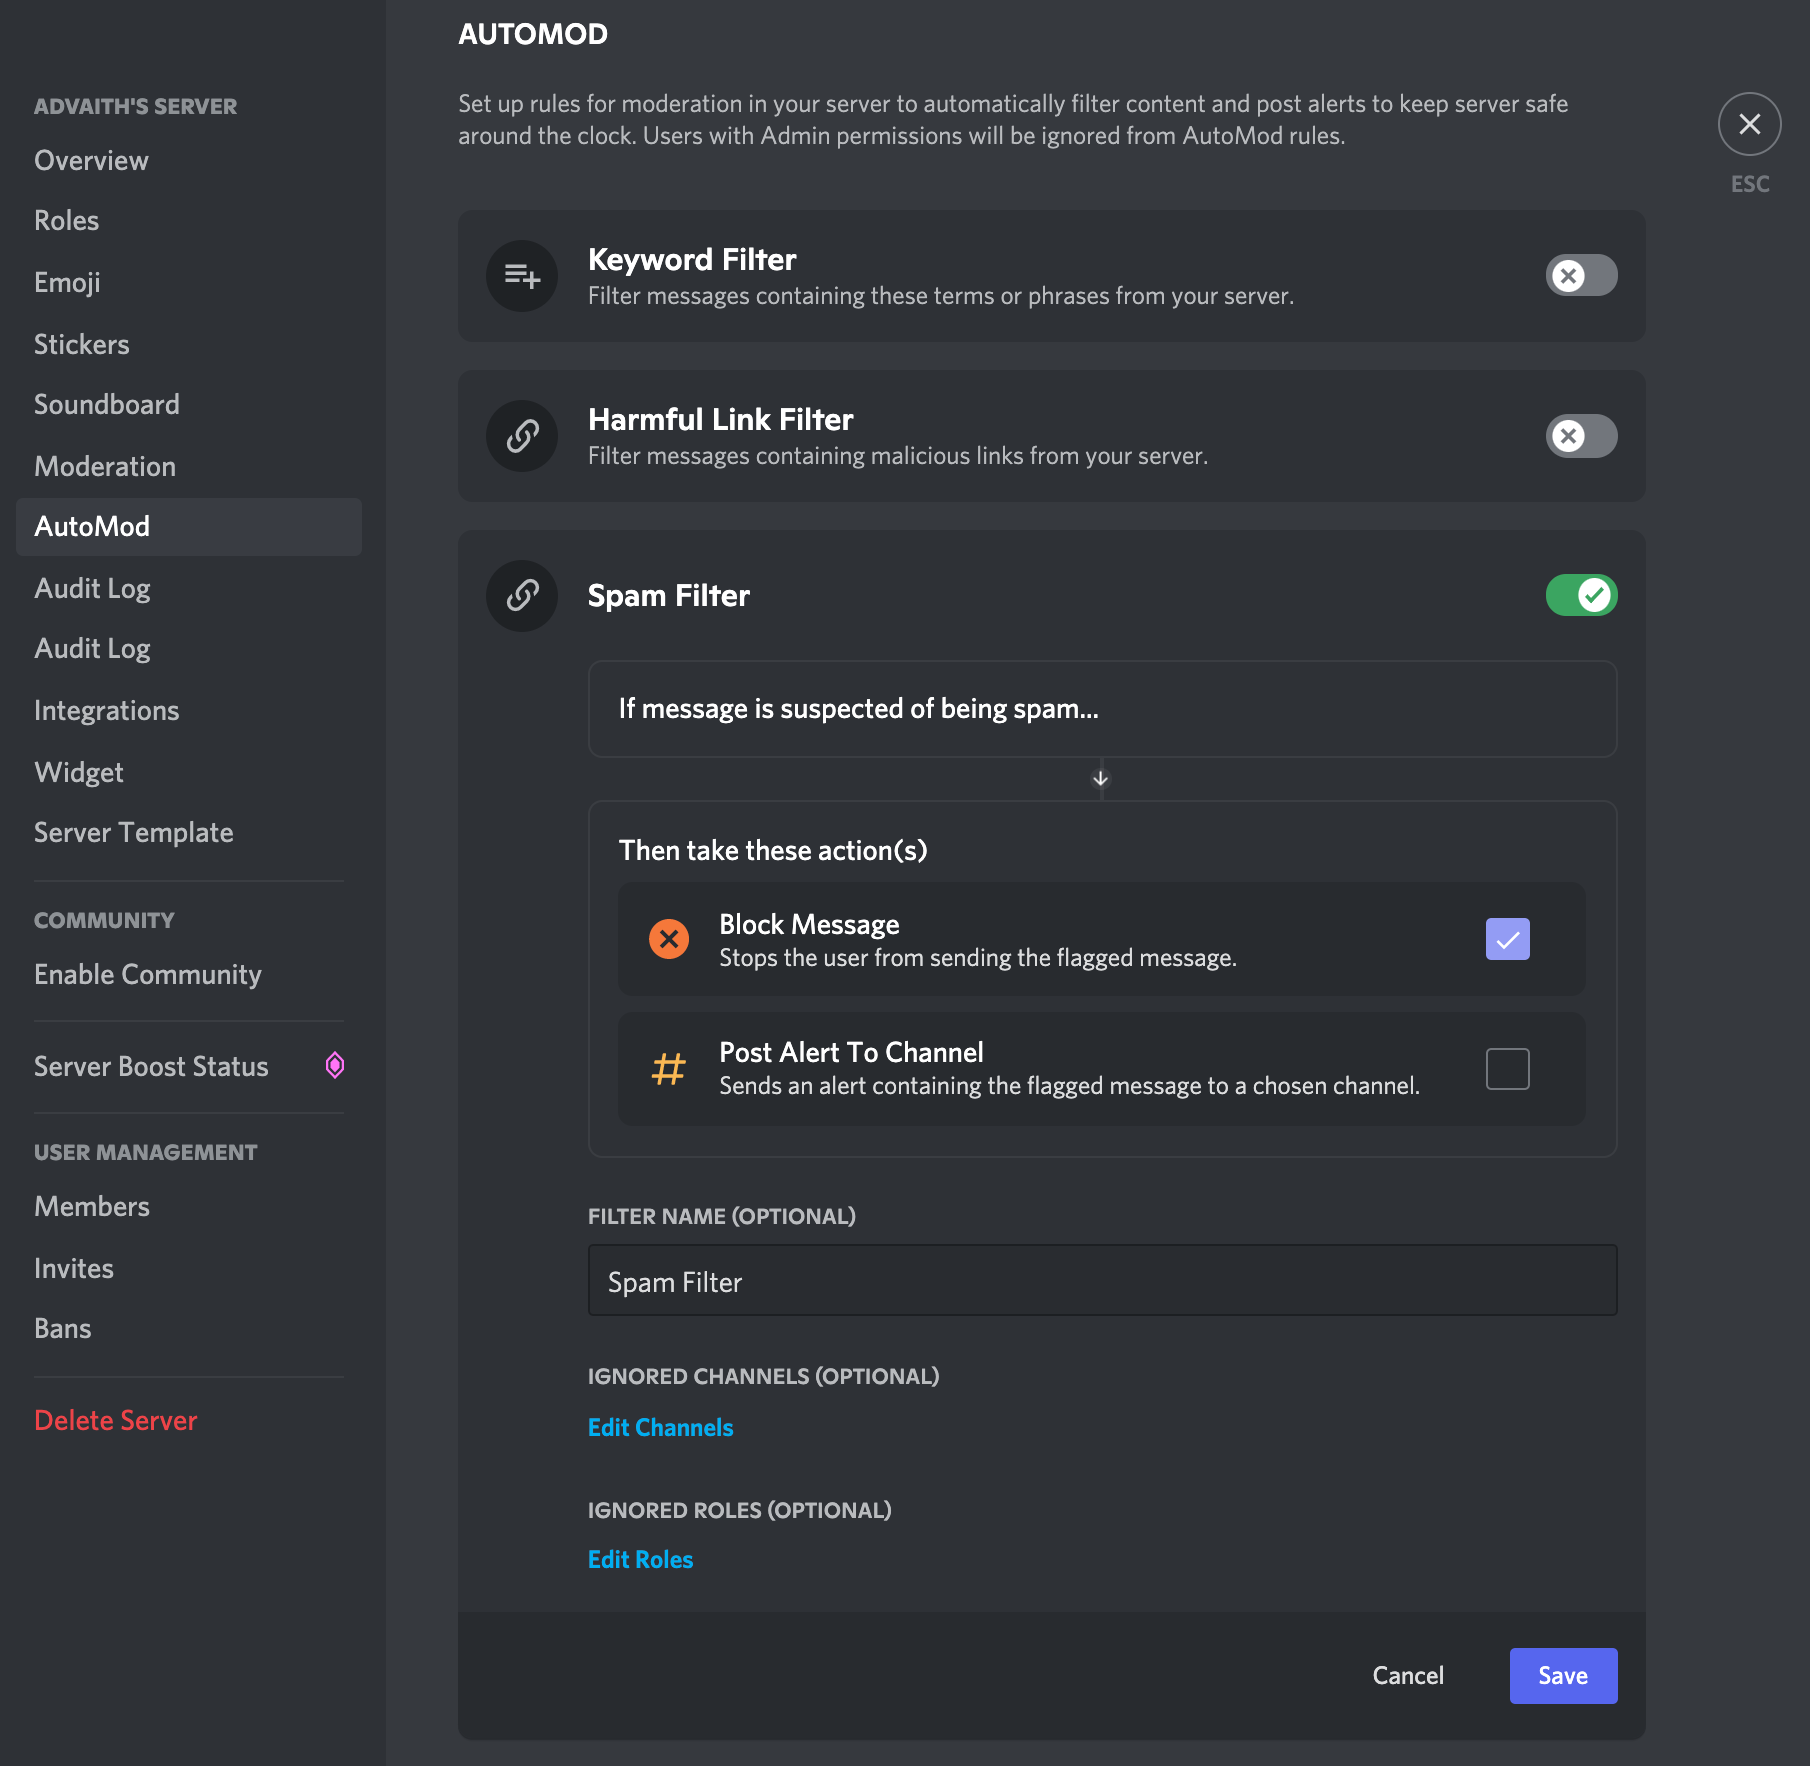Click the Spam Filter name input field

[x=1101, y=1280]
